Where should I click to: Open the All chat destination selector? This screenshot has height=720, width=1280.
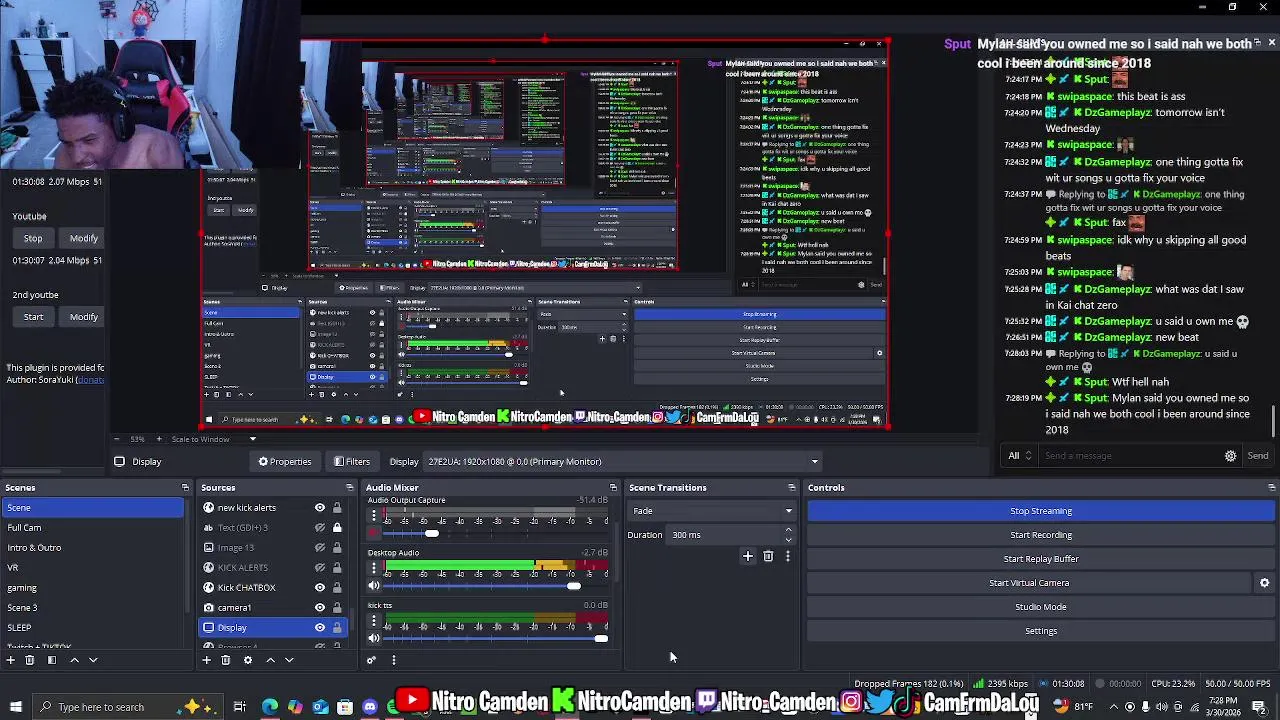1019,456
